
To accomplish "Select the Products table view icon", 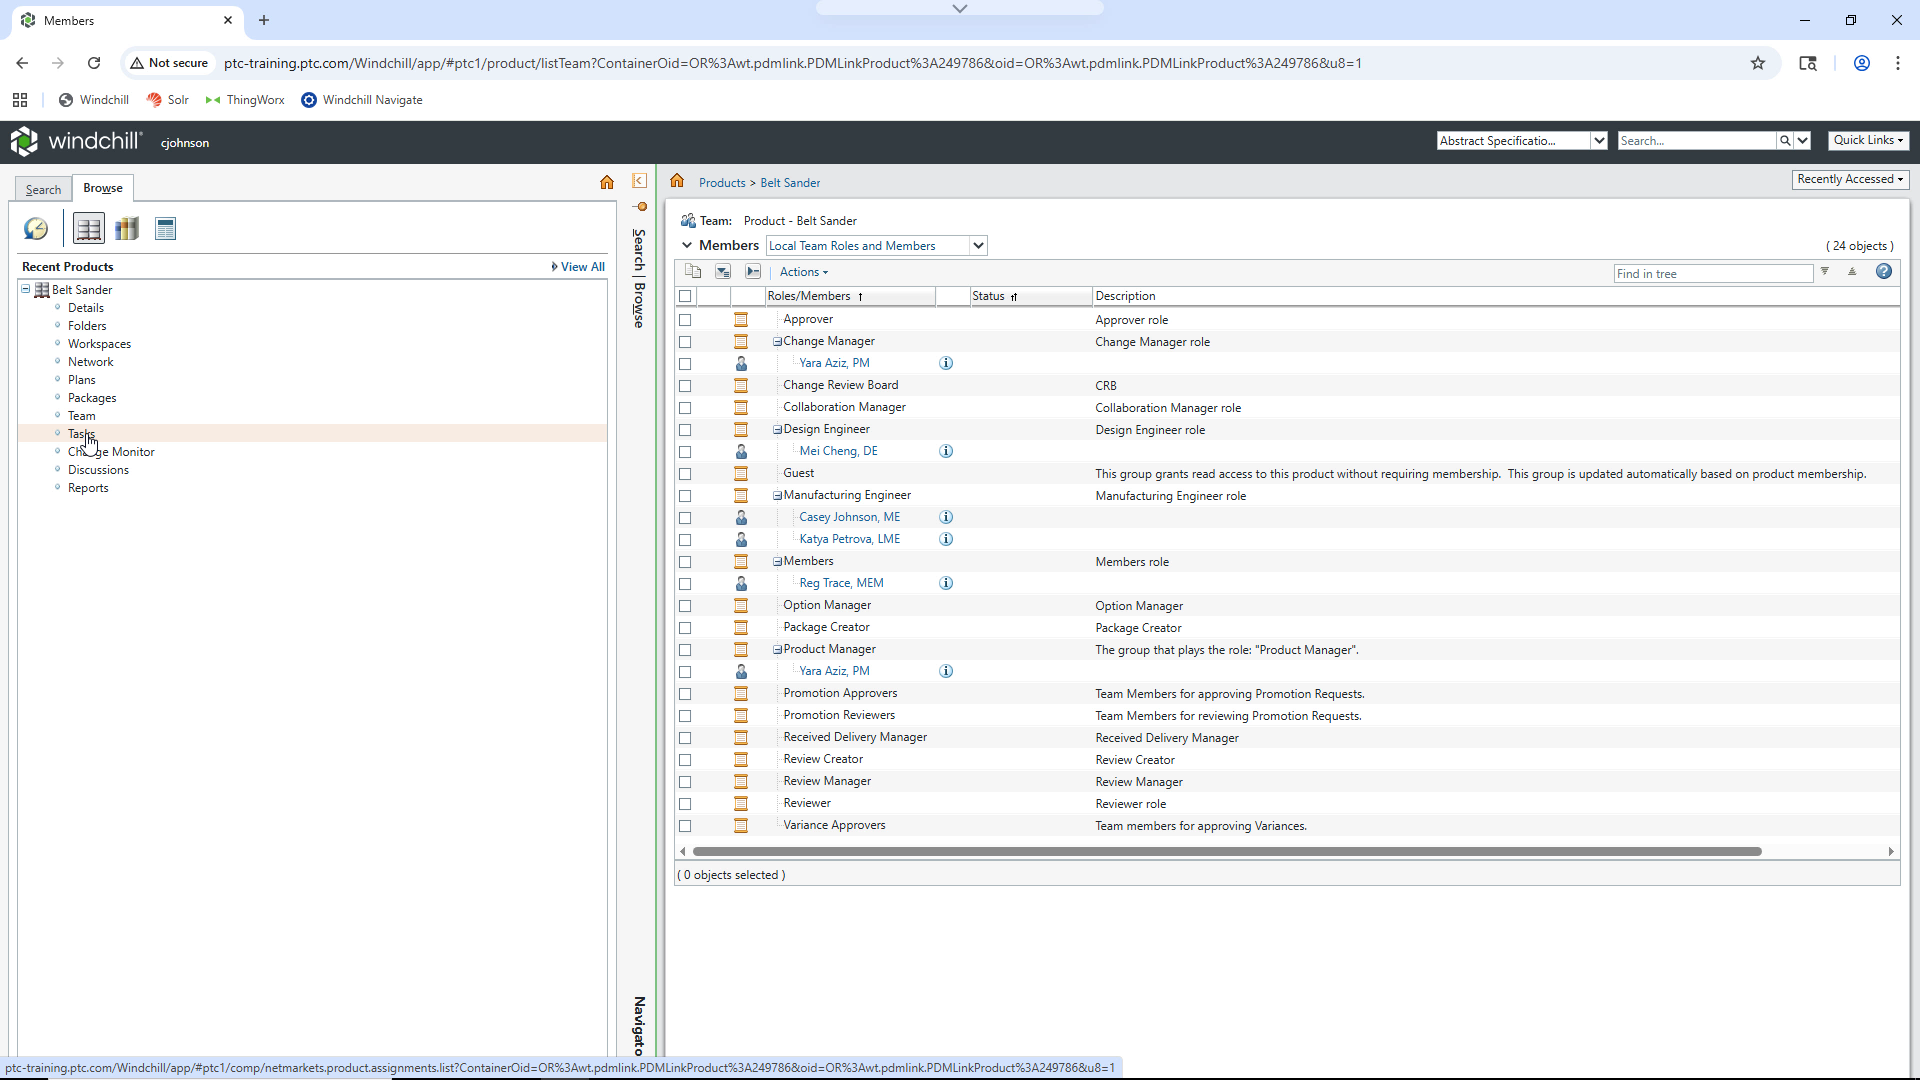I will coord(89,229).
